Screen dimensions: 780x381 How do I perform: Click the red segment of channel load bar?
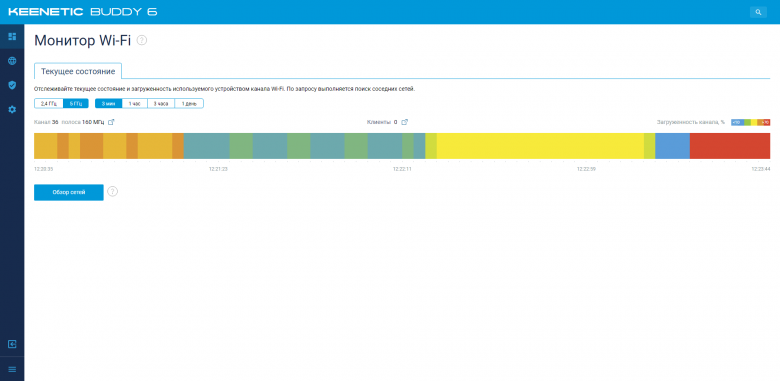pos(730,146)
